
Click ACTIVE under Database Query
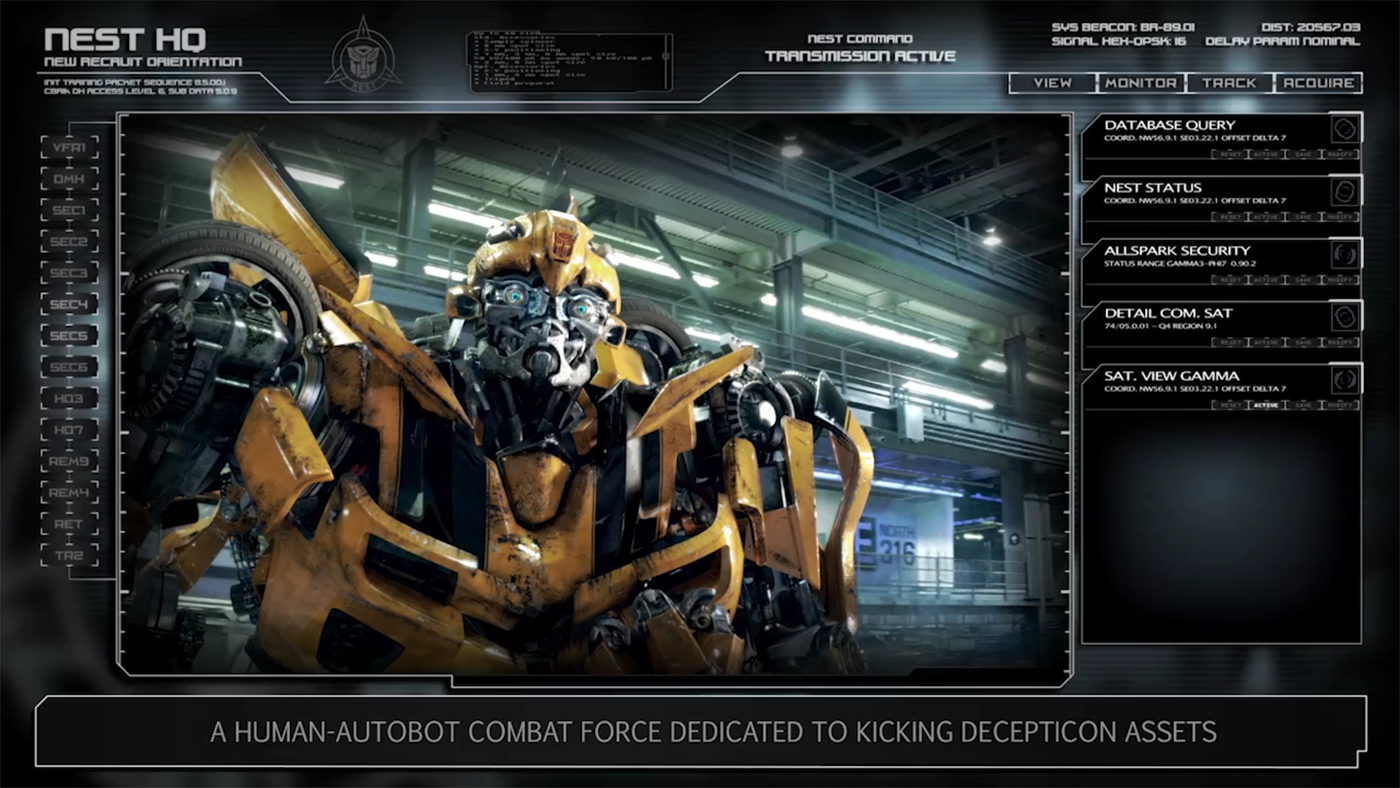pos(1266,154)
